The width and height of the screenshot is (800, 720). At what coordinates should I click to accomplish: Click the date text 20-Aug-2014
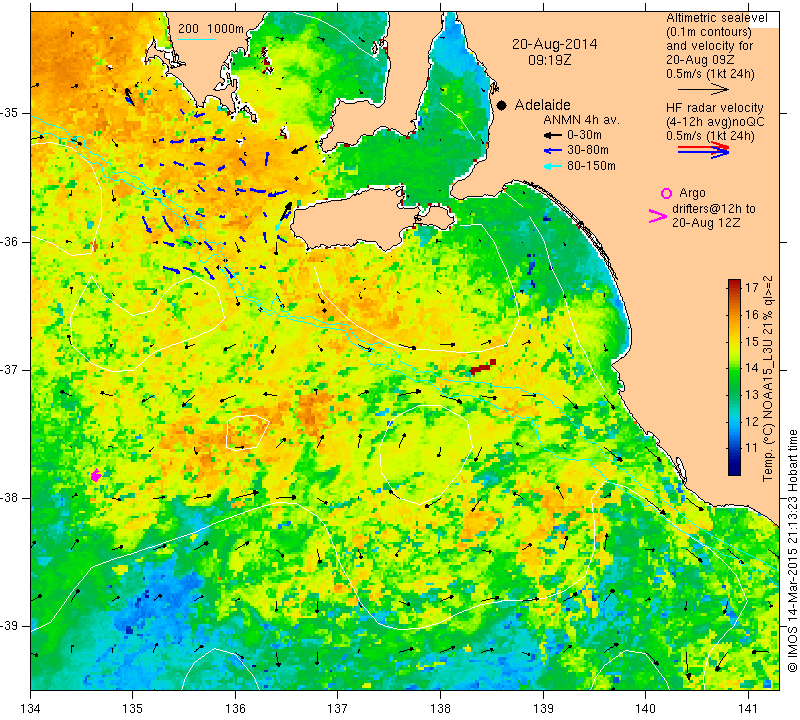[x=555, y=44]
